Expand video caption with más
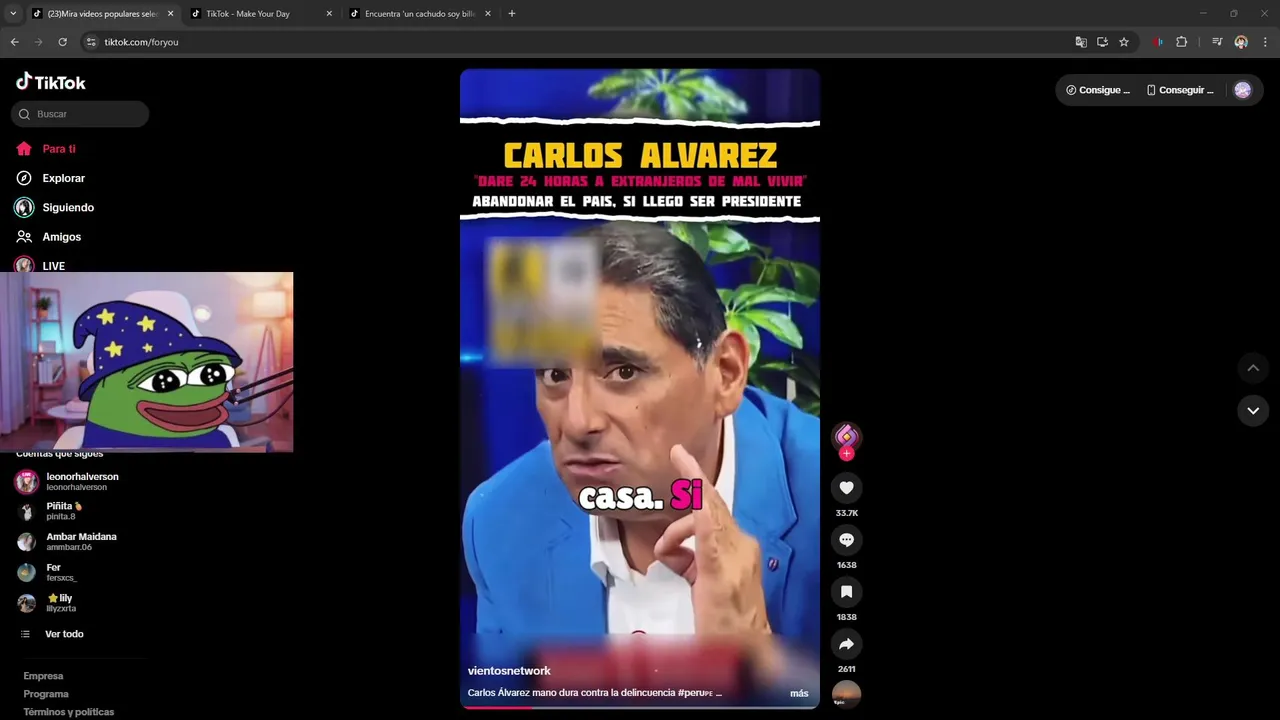The image size is (1280, 720). click(x=799, y=693)
